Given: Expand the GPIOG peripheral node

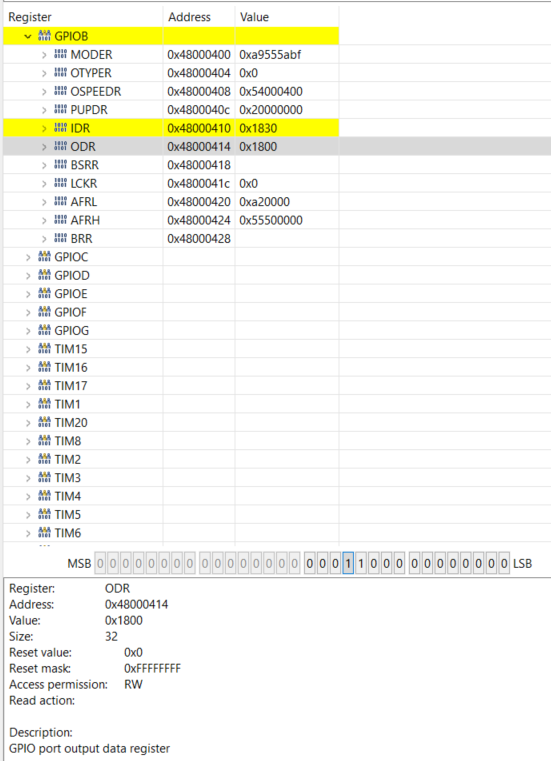Looking at the screenshot, I should click(28, 331).
